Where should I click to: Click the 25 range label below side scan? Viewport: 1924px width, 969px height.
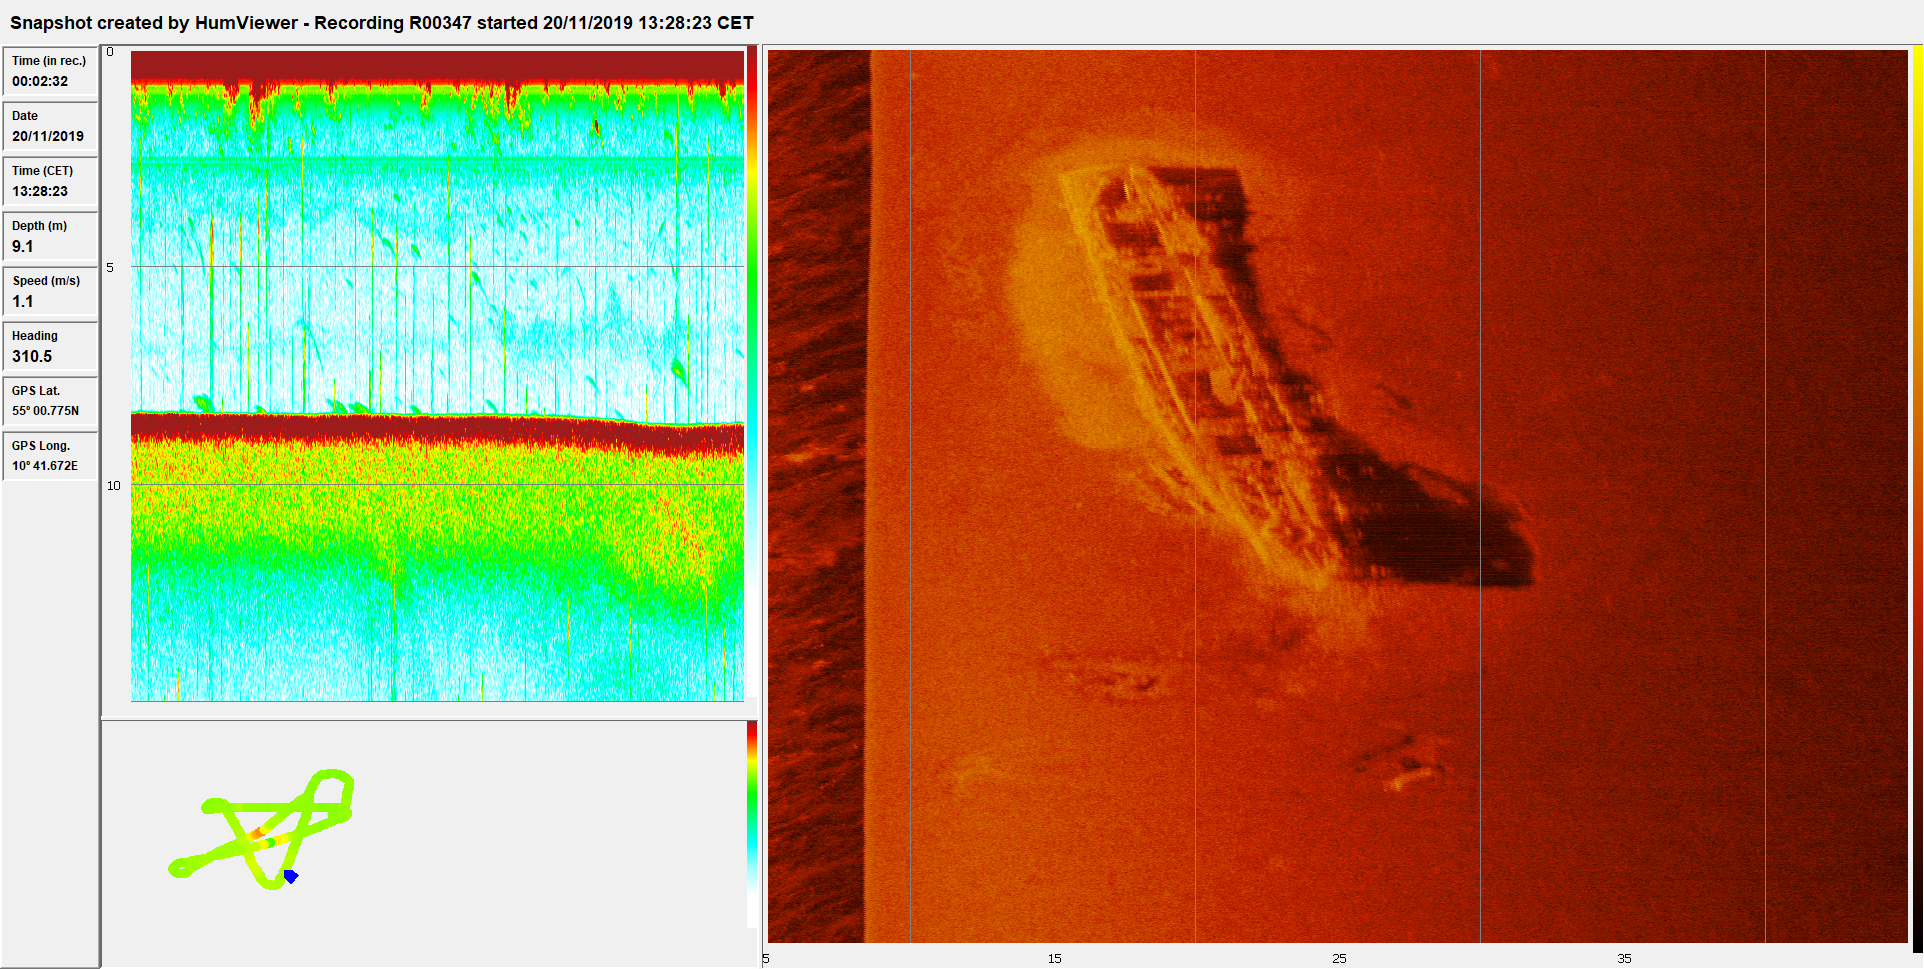1339,958
